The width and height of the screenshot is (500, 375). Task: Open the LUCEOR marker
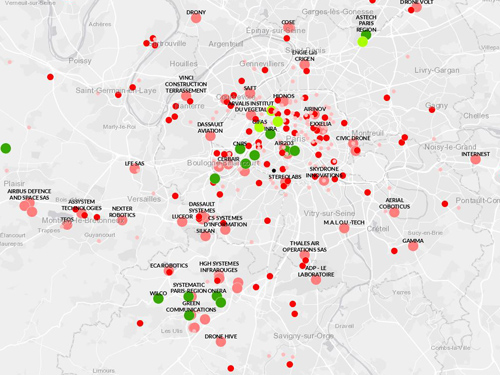click(182, 222)
